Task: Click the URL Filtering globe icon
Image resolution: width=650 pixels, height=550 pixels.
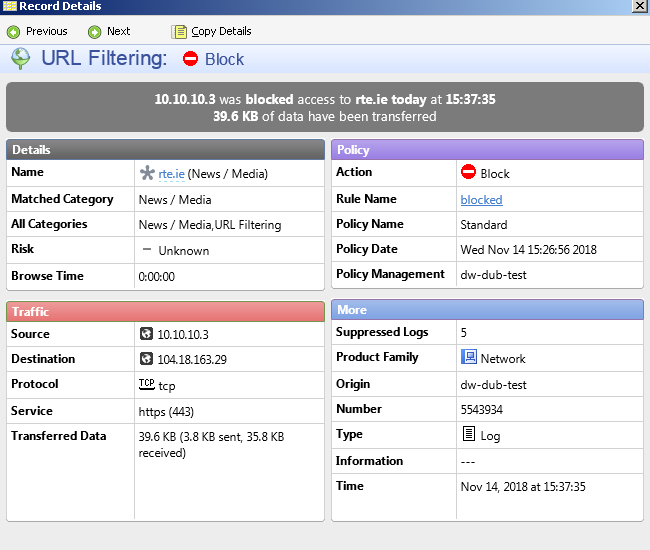Action: point(20,58)
